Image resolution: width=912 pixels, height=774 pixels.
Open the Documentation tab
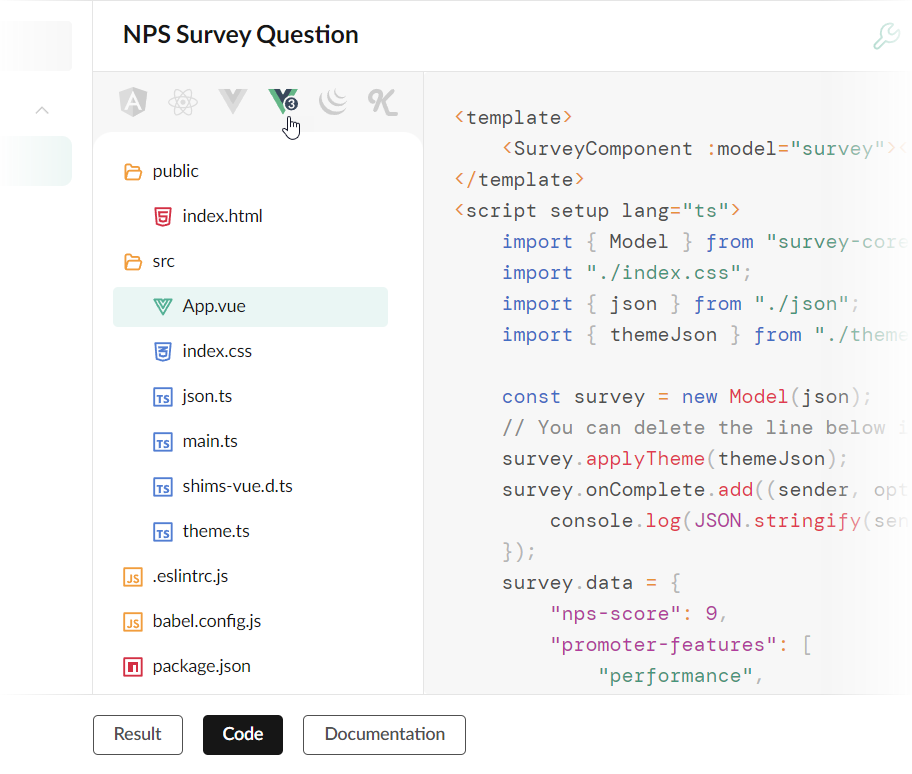[383, 734]
